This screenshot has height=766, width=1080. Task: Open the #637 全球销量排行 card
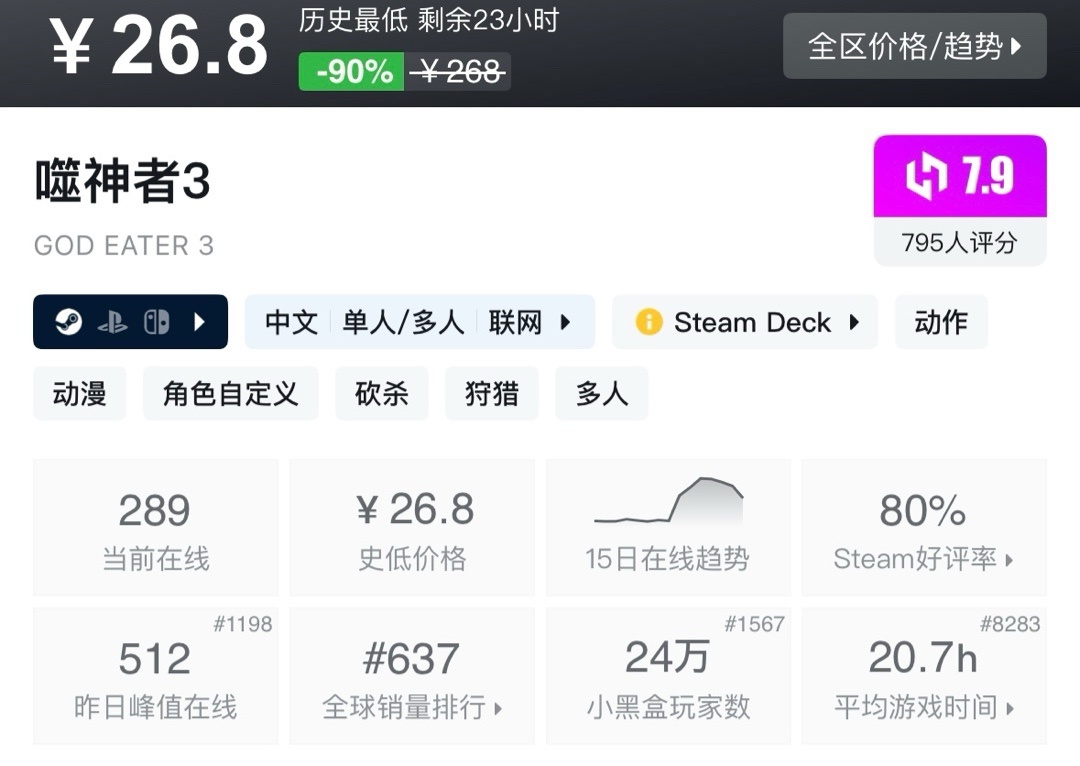tap(412, 676)
